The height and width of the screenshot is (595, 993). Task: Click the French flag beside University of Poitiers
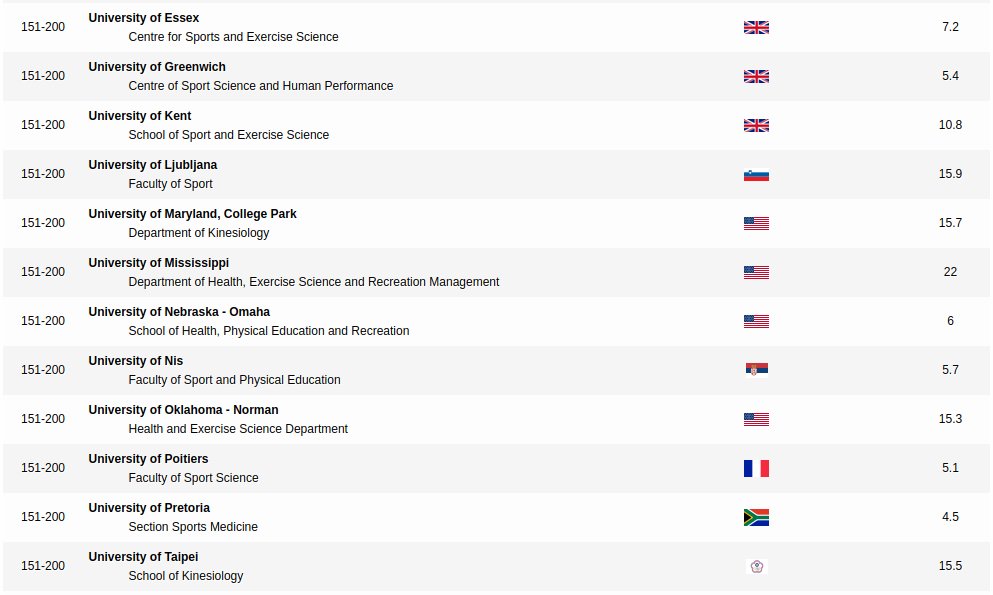[756, 468]
